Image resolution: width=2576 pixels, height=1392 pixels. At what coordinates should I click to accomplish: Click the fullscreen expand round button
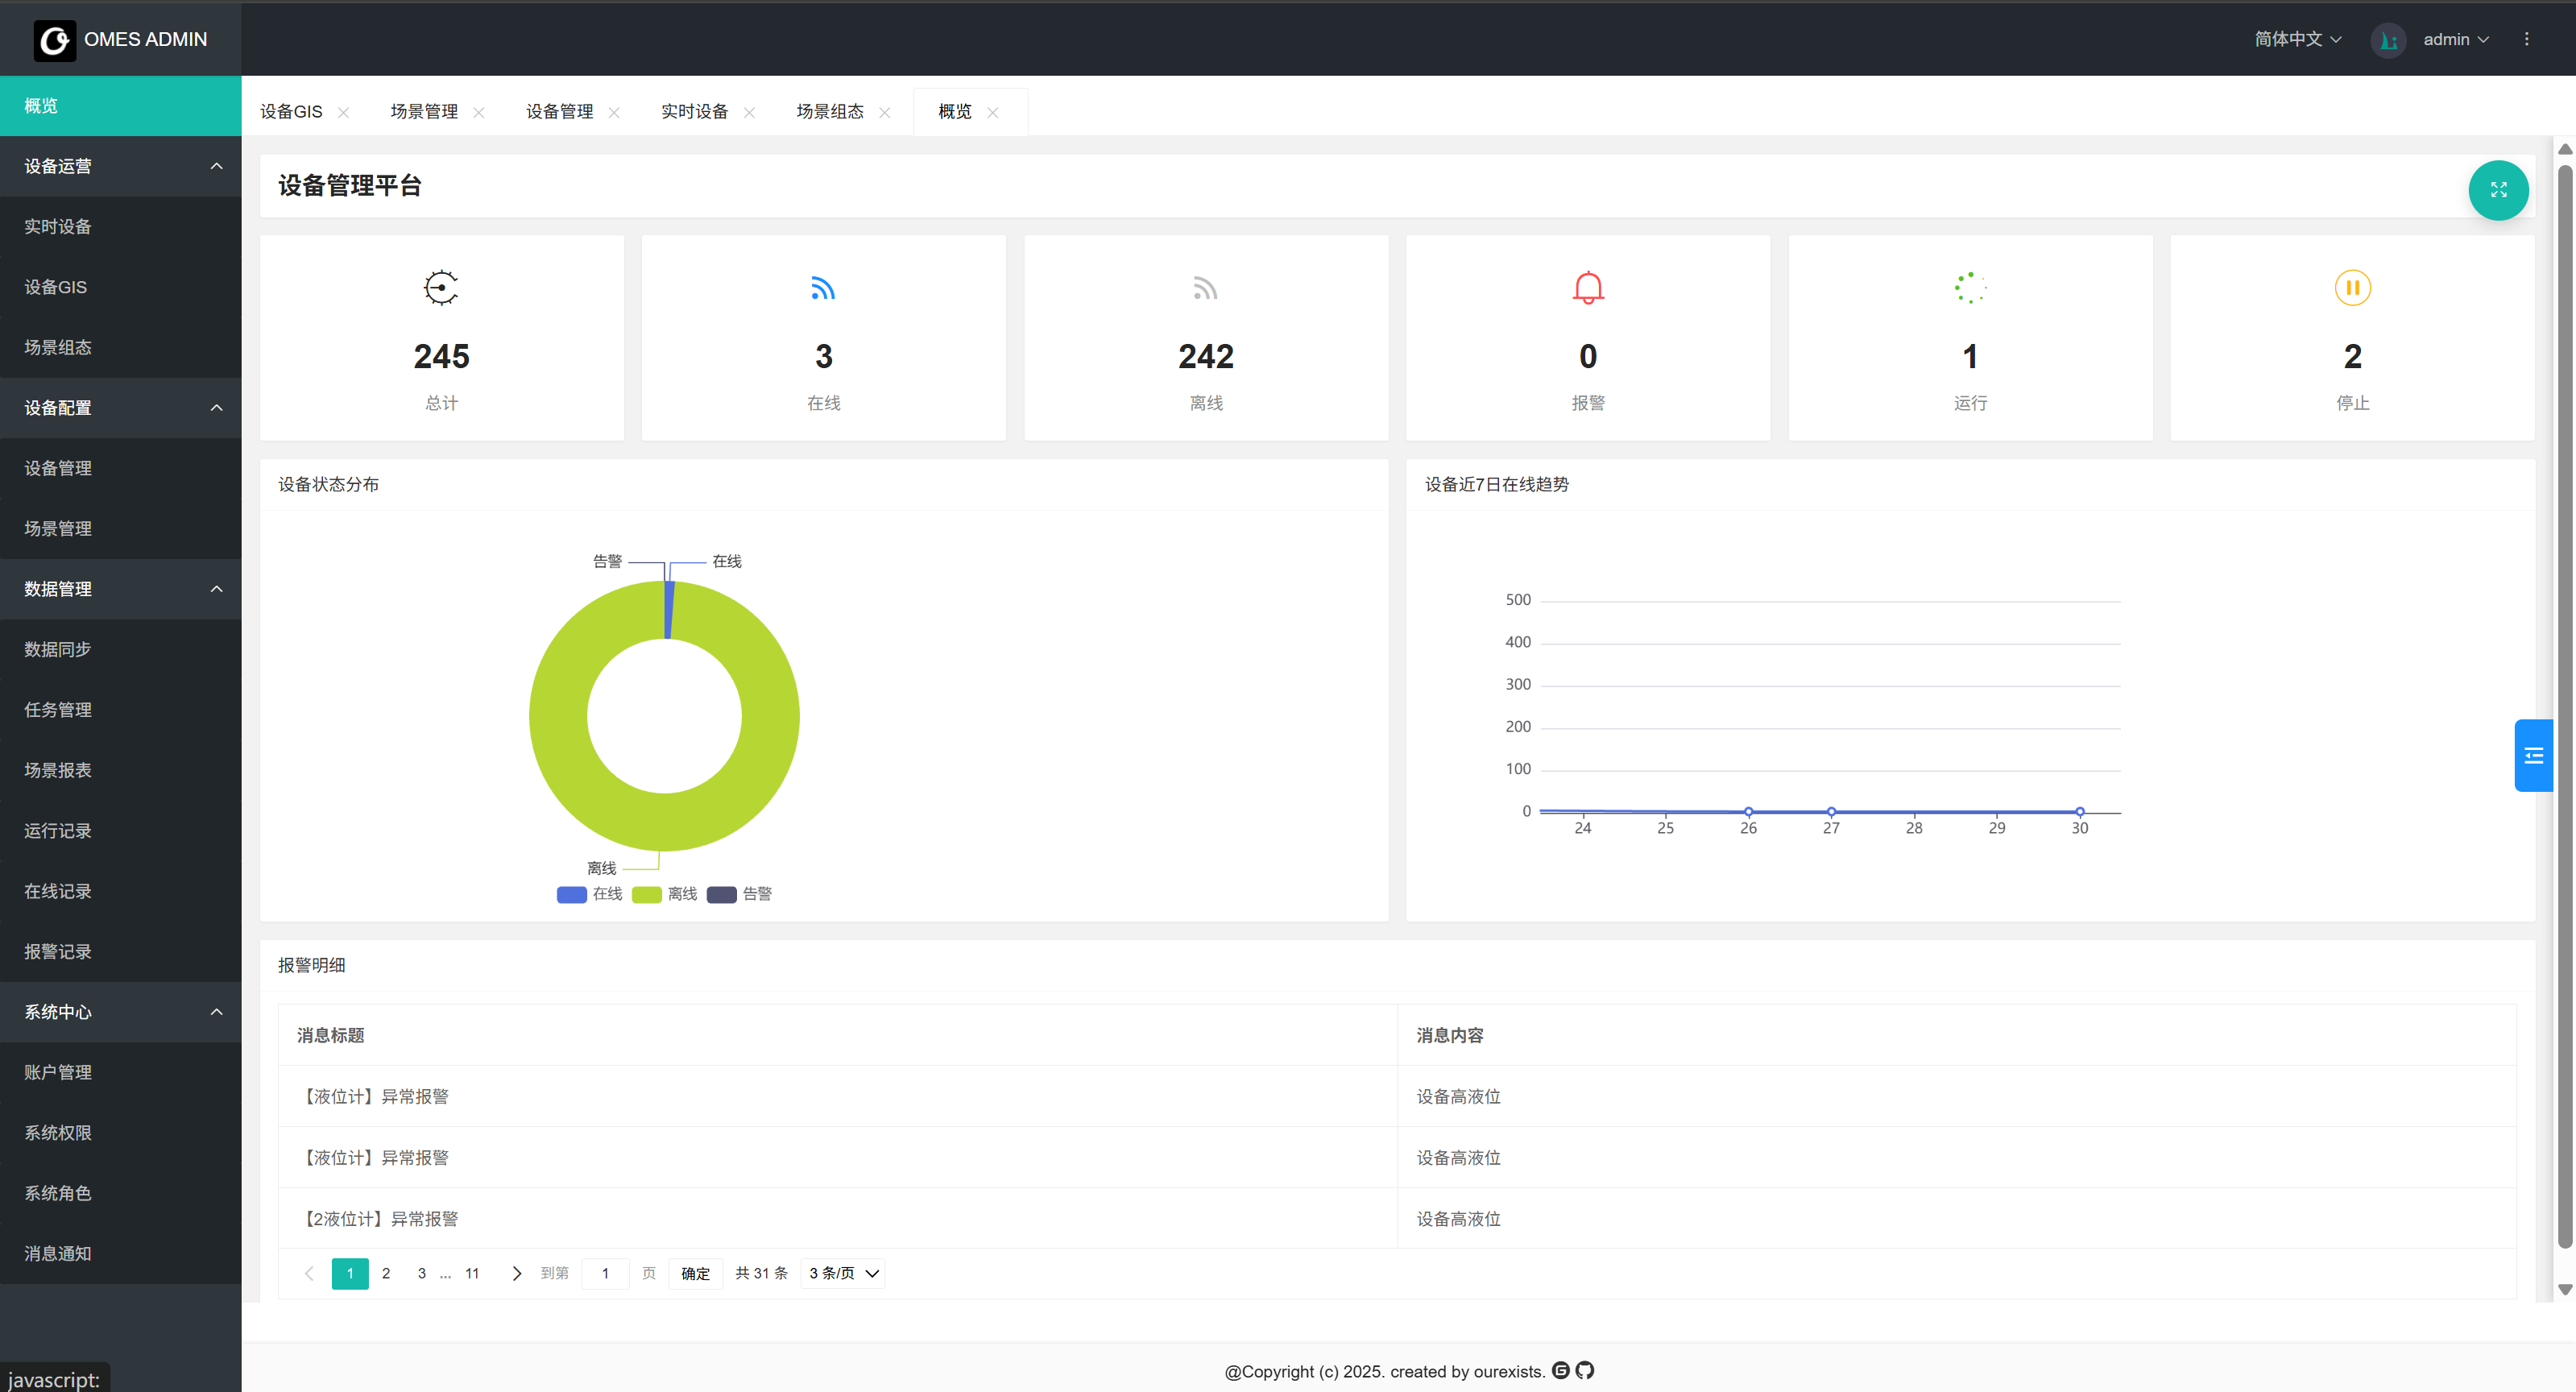(2497, 190)
